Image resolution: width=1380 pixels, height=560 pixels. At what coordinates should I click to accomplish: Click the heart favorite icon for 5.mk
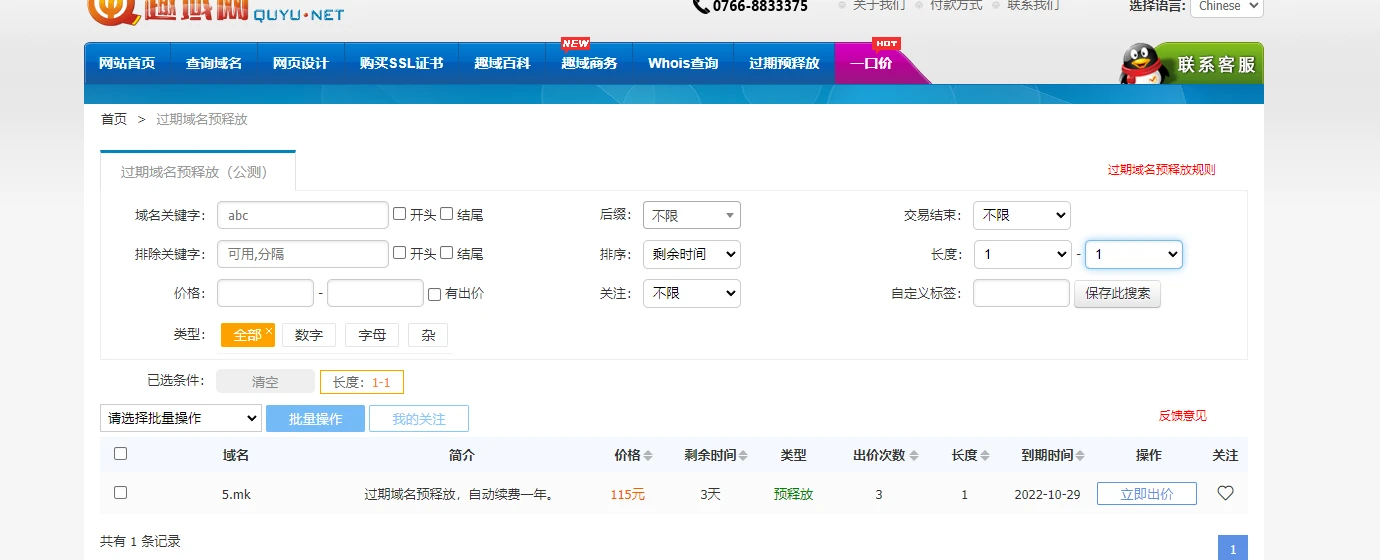click(x=1225, y=493)
